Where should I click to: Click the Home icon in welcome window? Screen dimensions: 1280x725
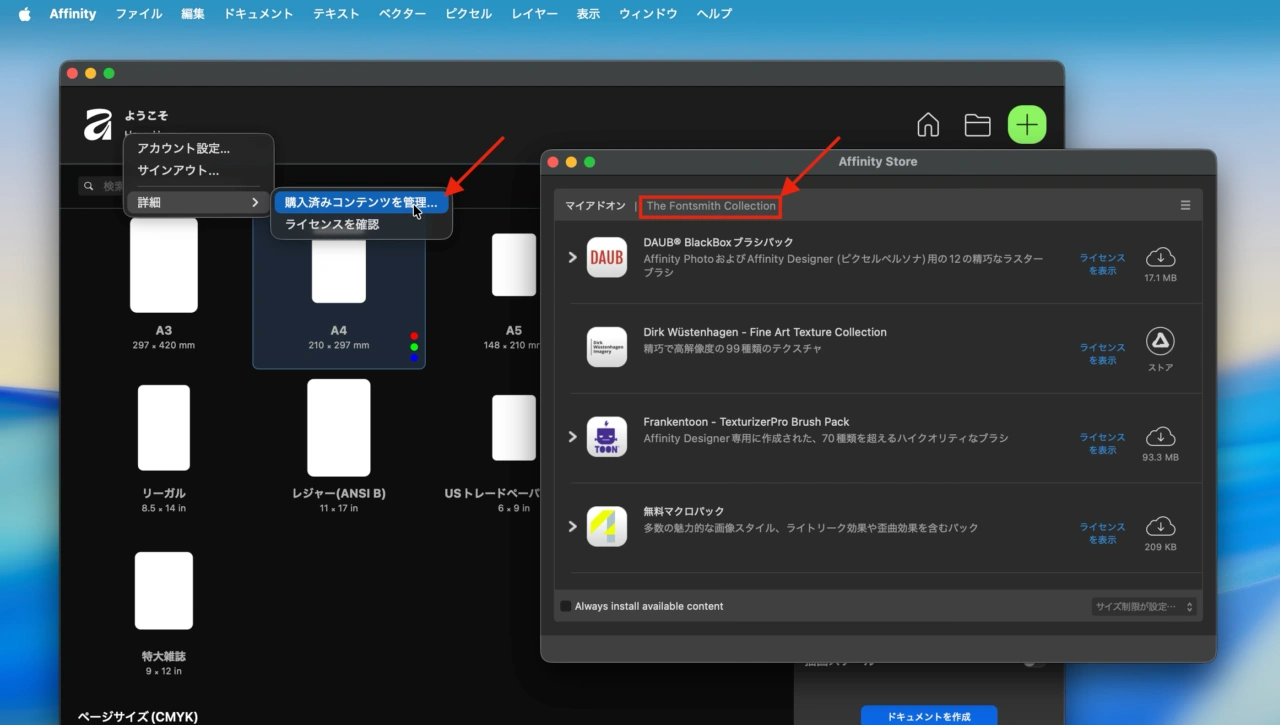[928, 125]
